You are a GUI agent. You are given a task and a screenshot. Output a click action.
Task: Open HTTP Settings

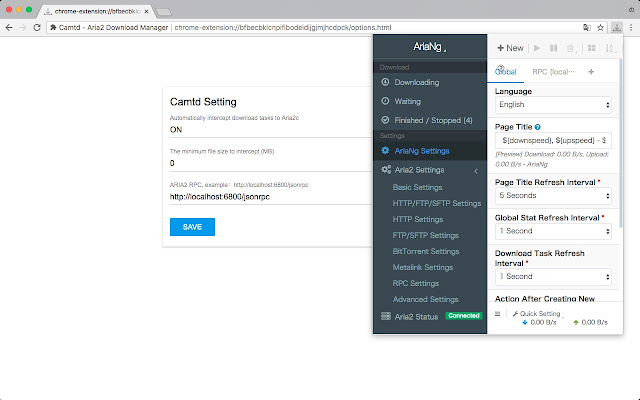(418, 219)
